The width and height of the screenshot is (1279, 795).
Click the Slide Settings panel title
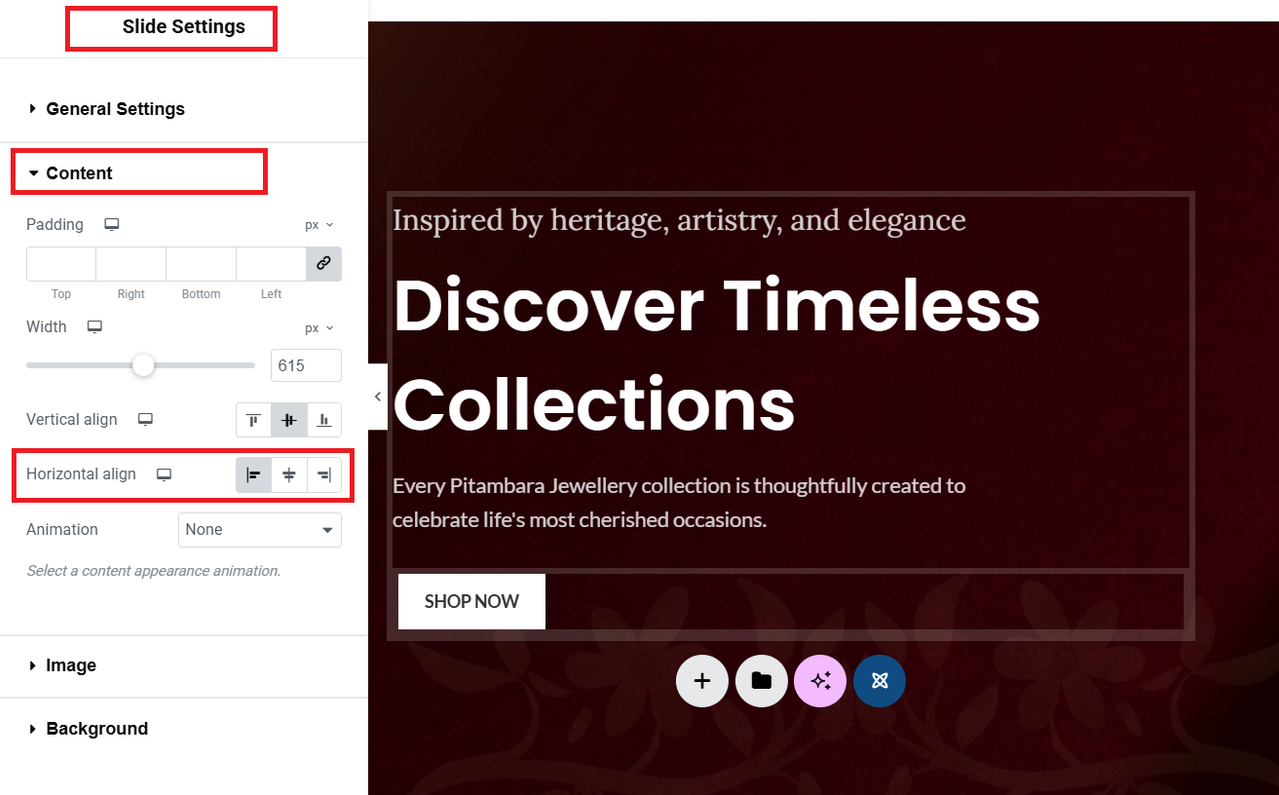[x=184, y=27]
